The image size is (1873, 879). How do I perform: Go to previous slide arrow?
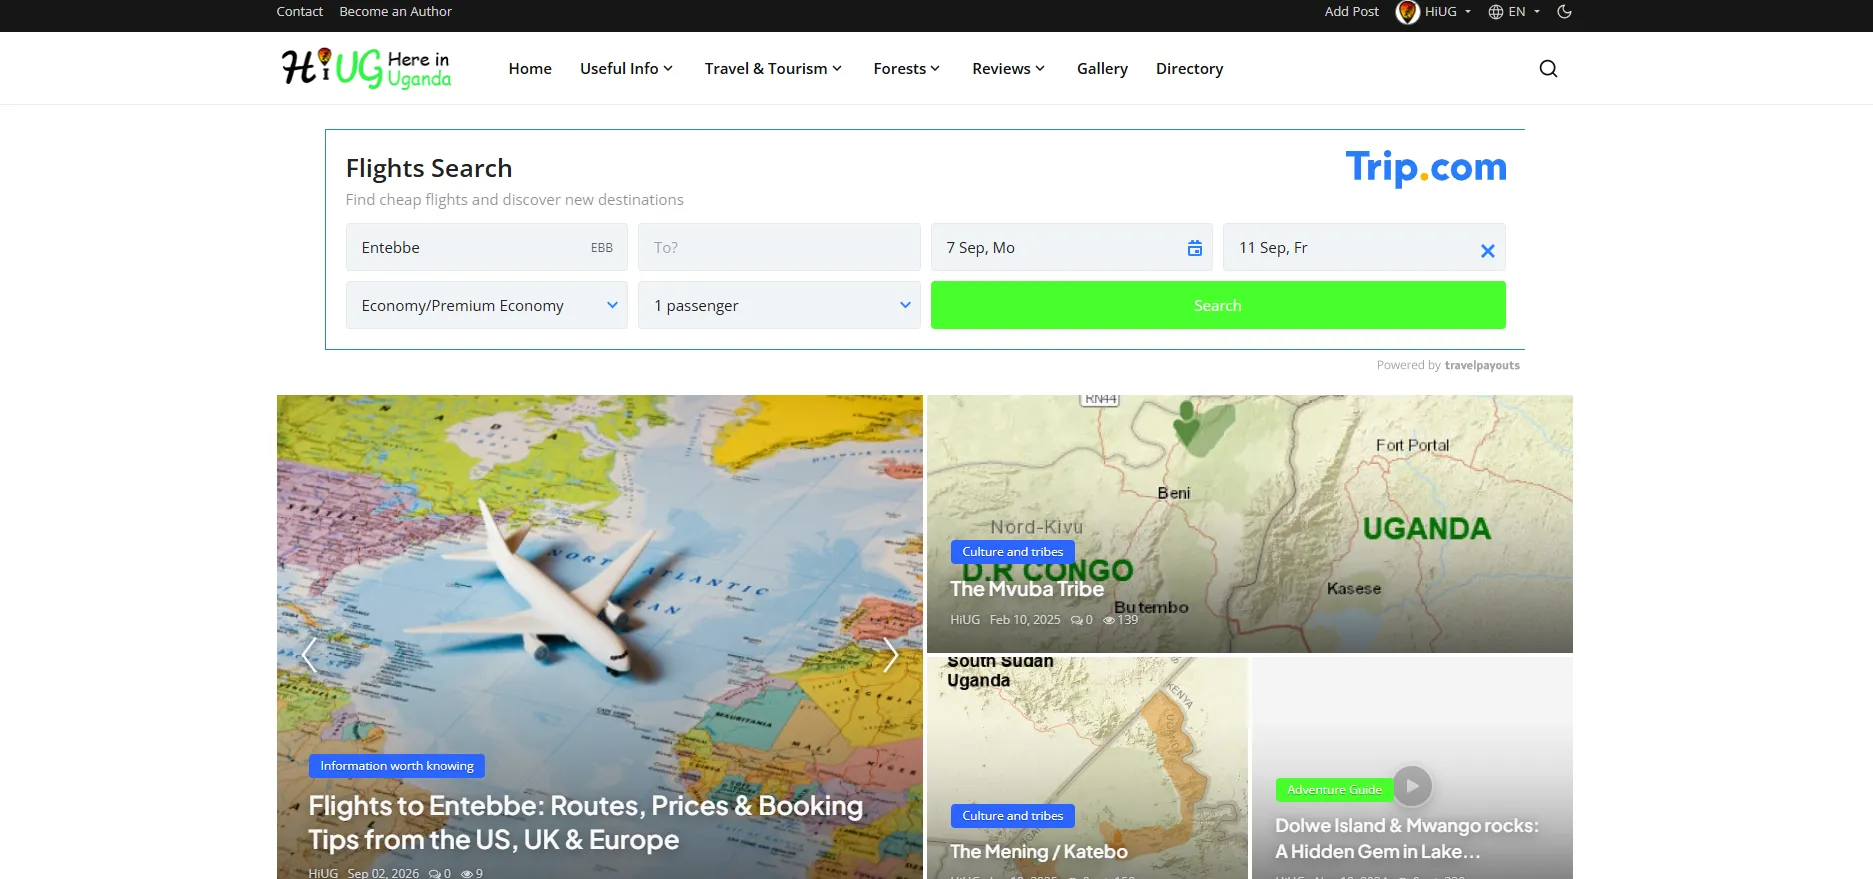(x=309, y=656)
